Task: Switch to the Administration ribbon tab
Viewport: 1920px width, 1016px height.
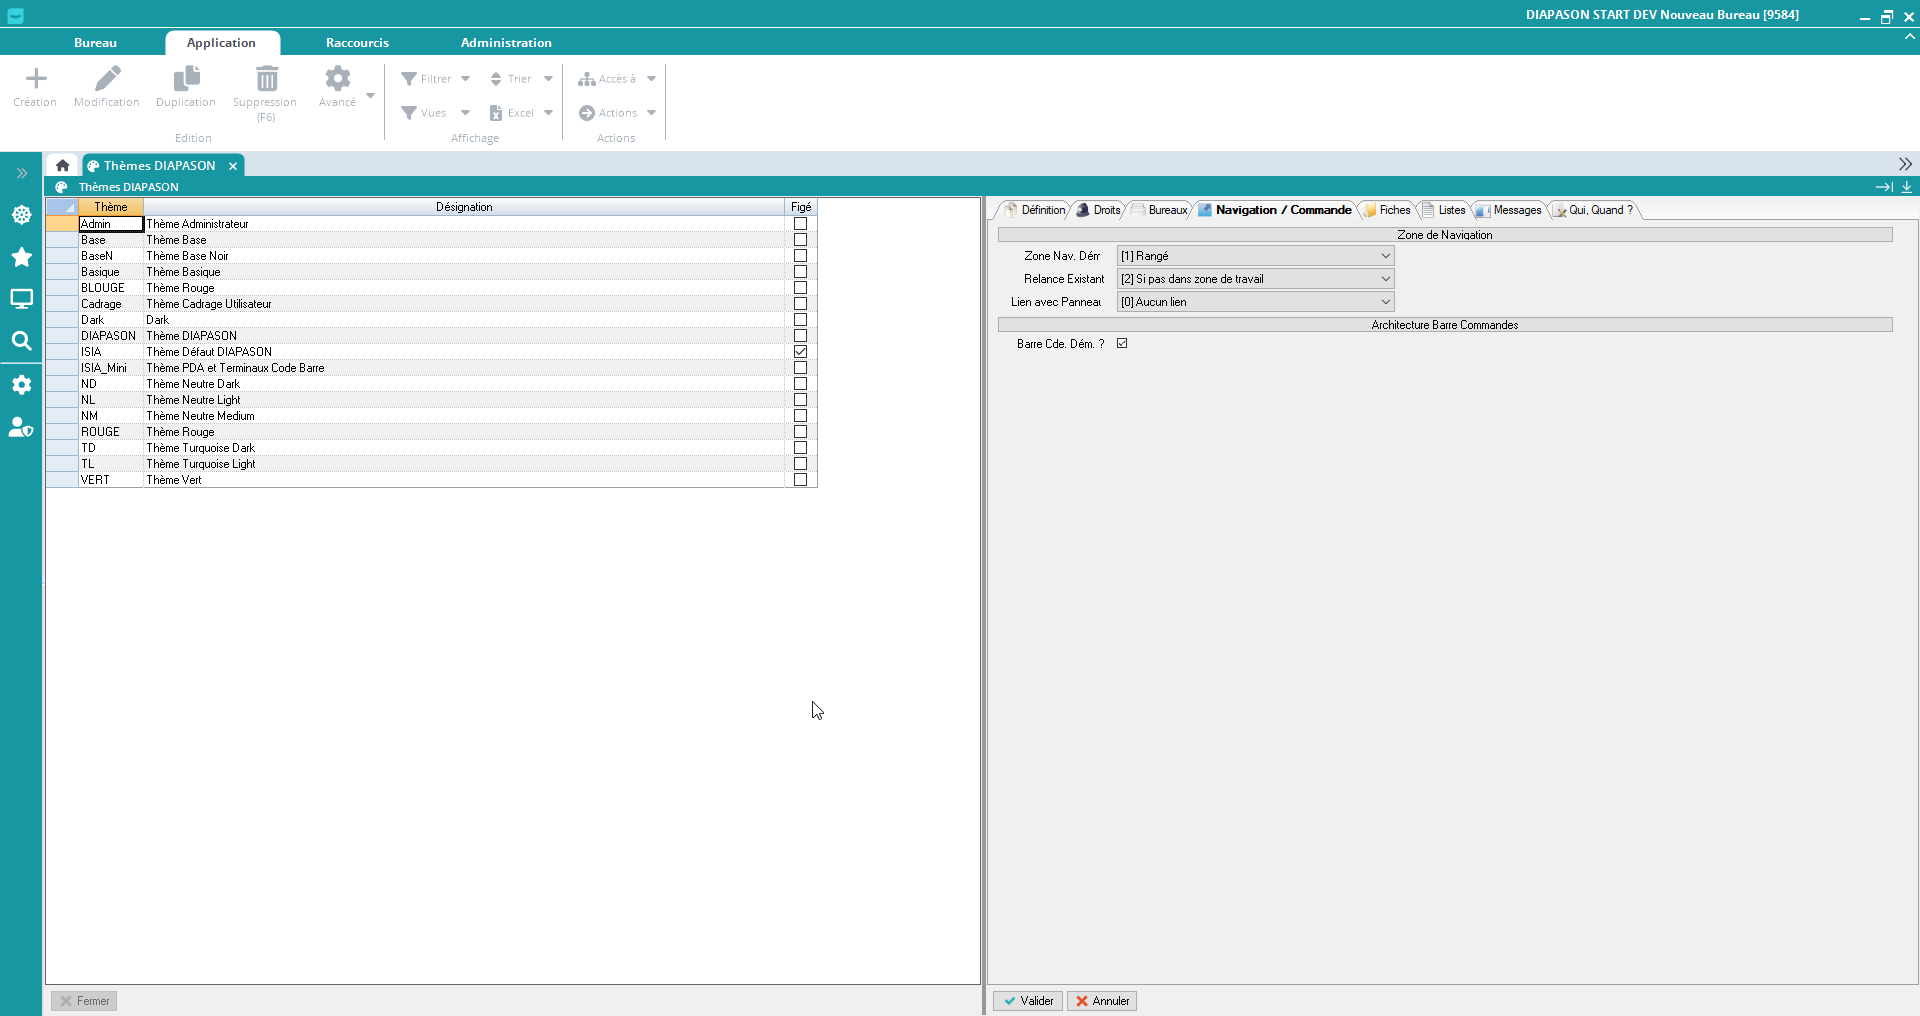Action: click(506, 43)
